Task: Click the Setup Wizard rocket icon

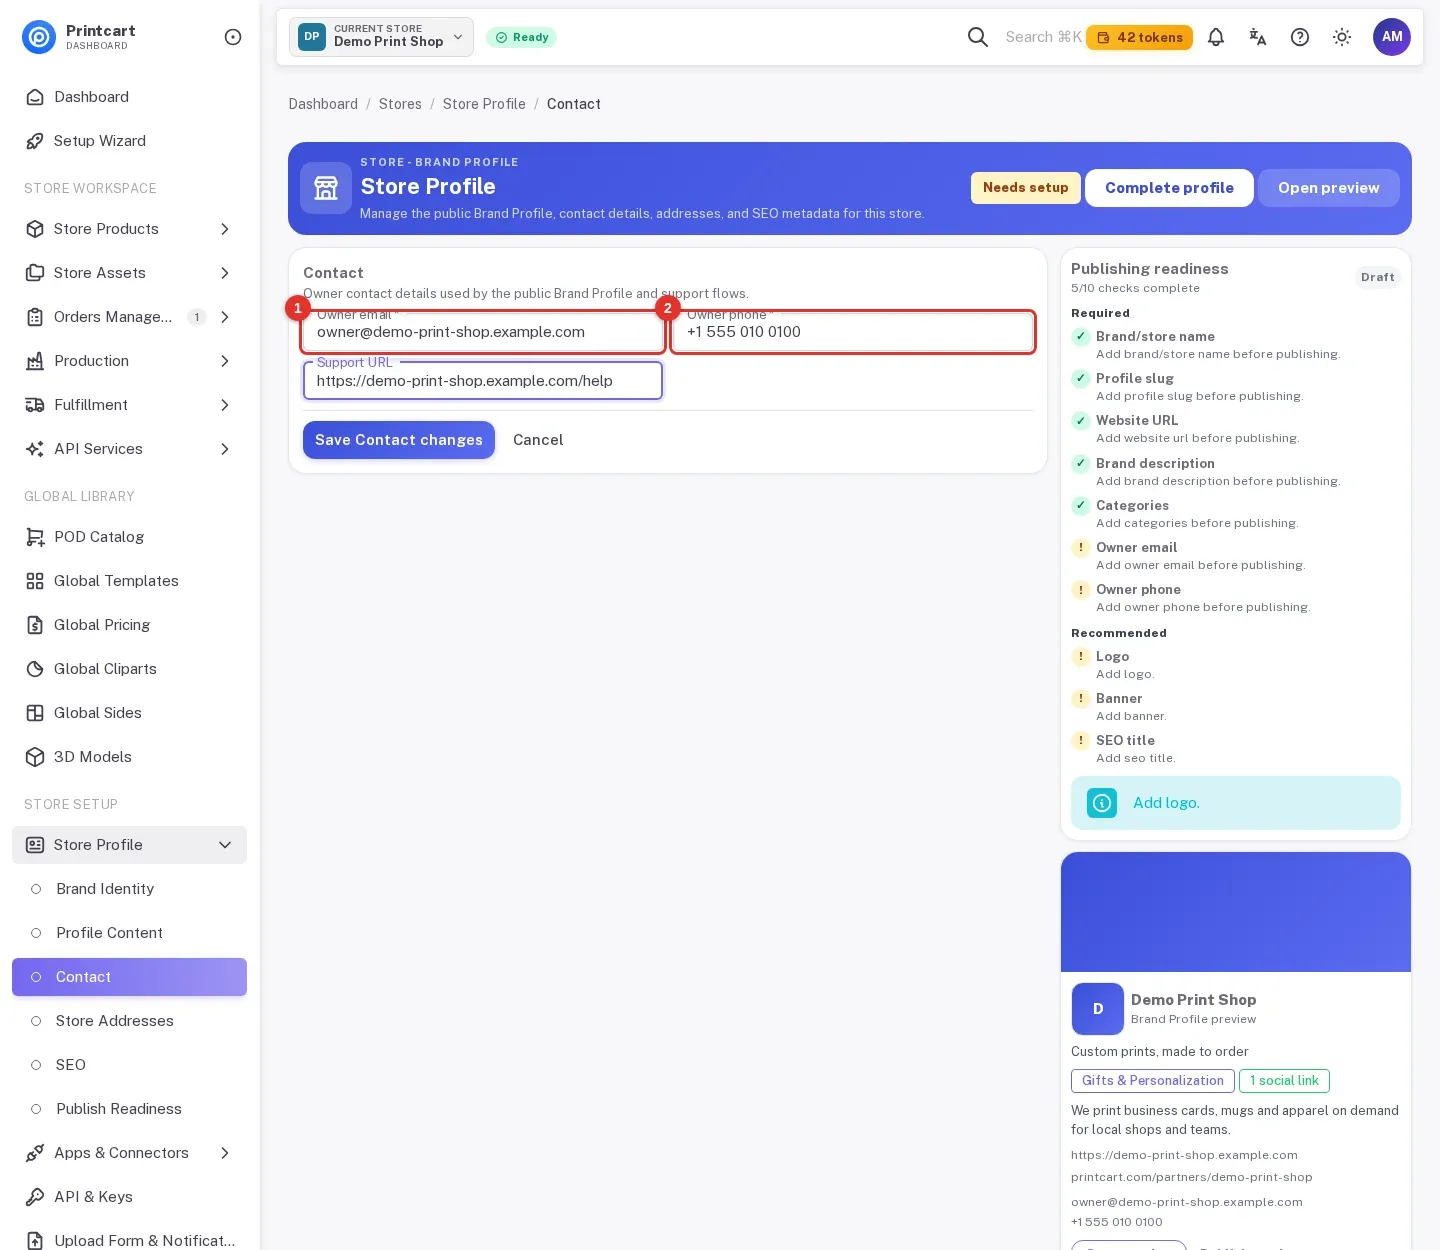Action: pyautogui.click(x=35, y=141)
